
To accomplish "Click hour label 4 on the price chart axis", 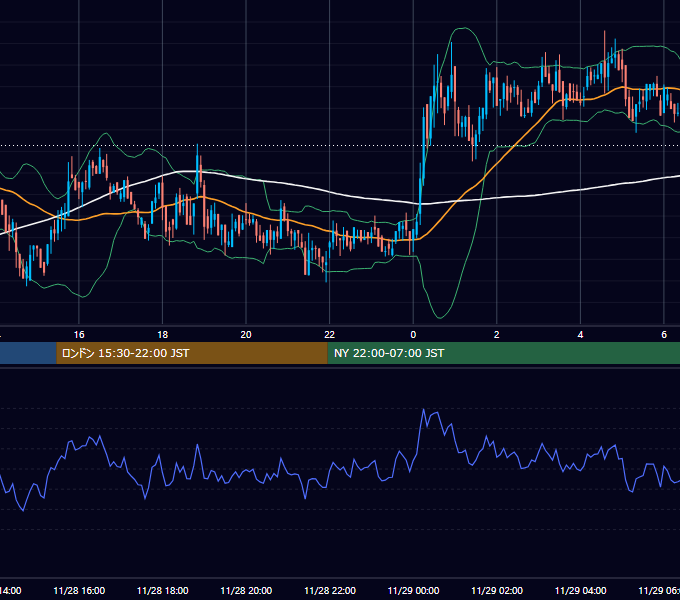I will coord(580,335).
